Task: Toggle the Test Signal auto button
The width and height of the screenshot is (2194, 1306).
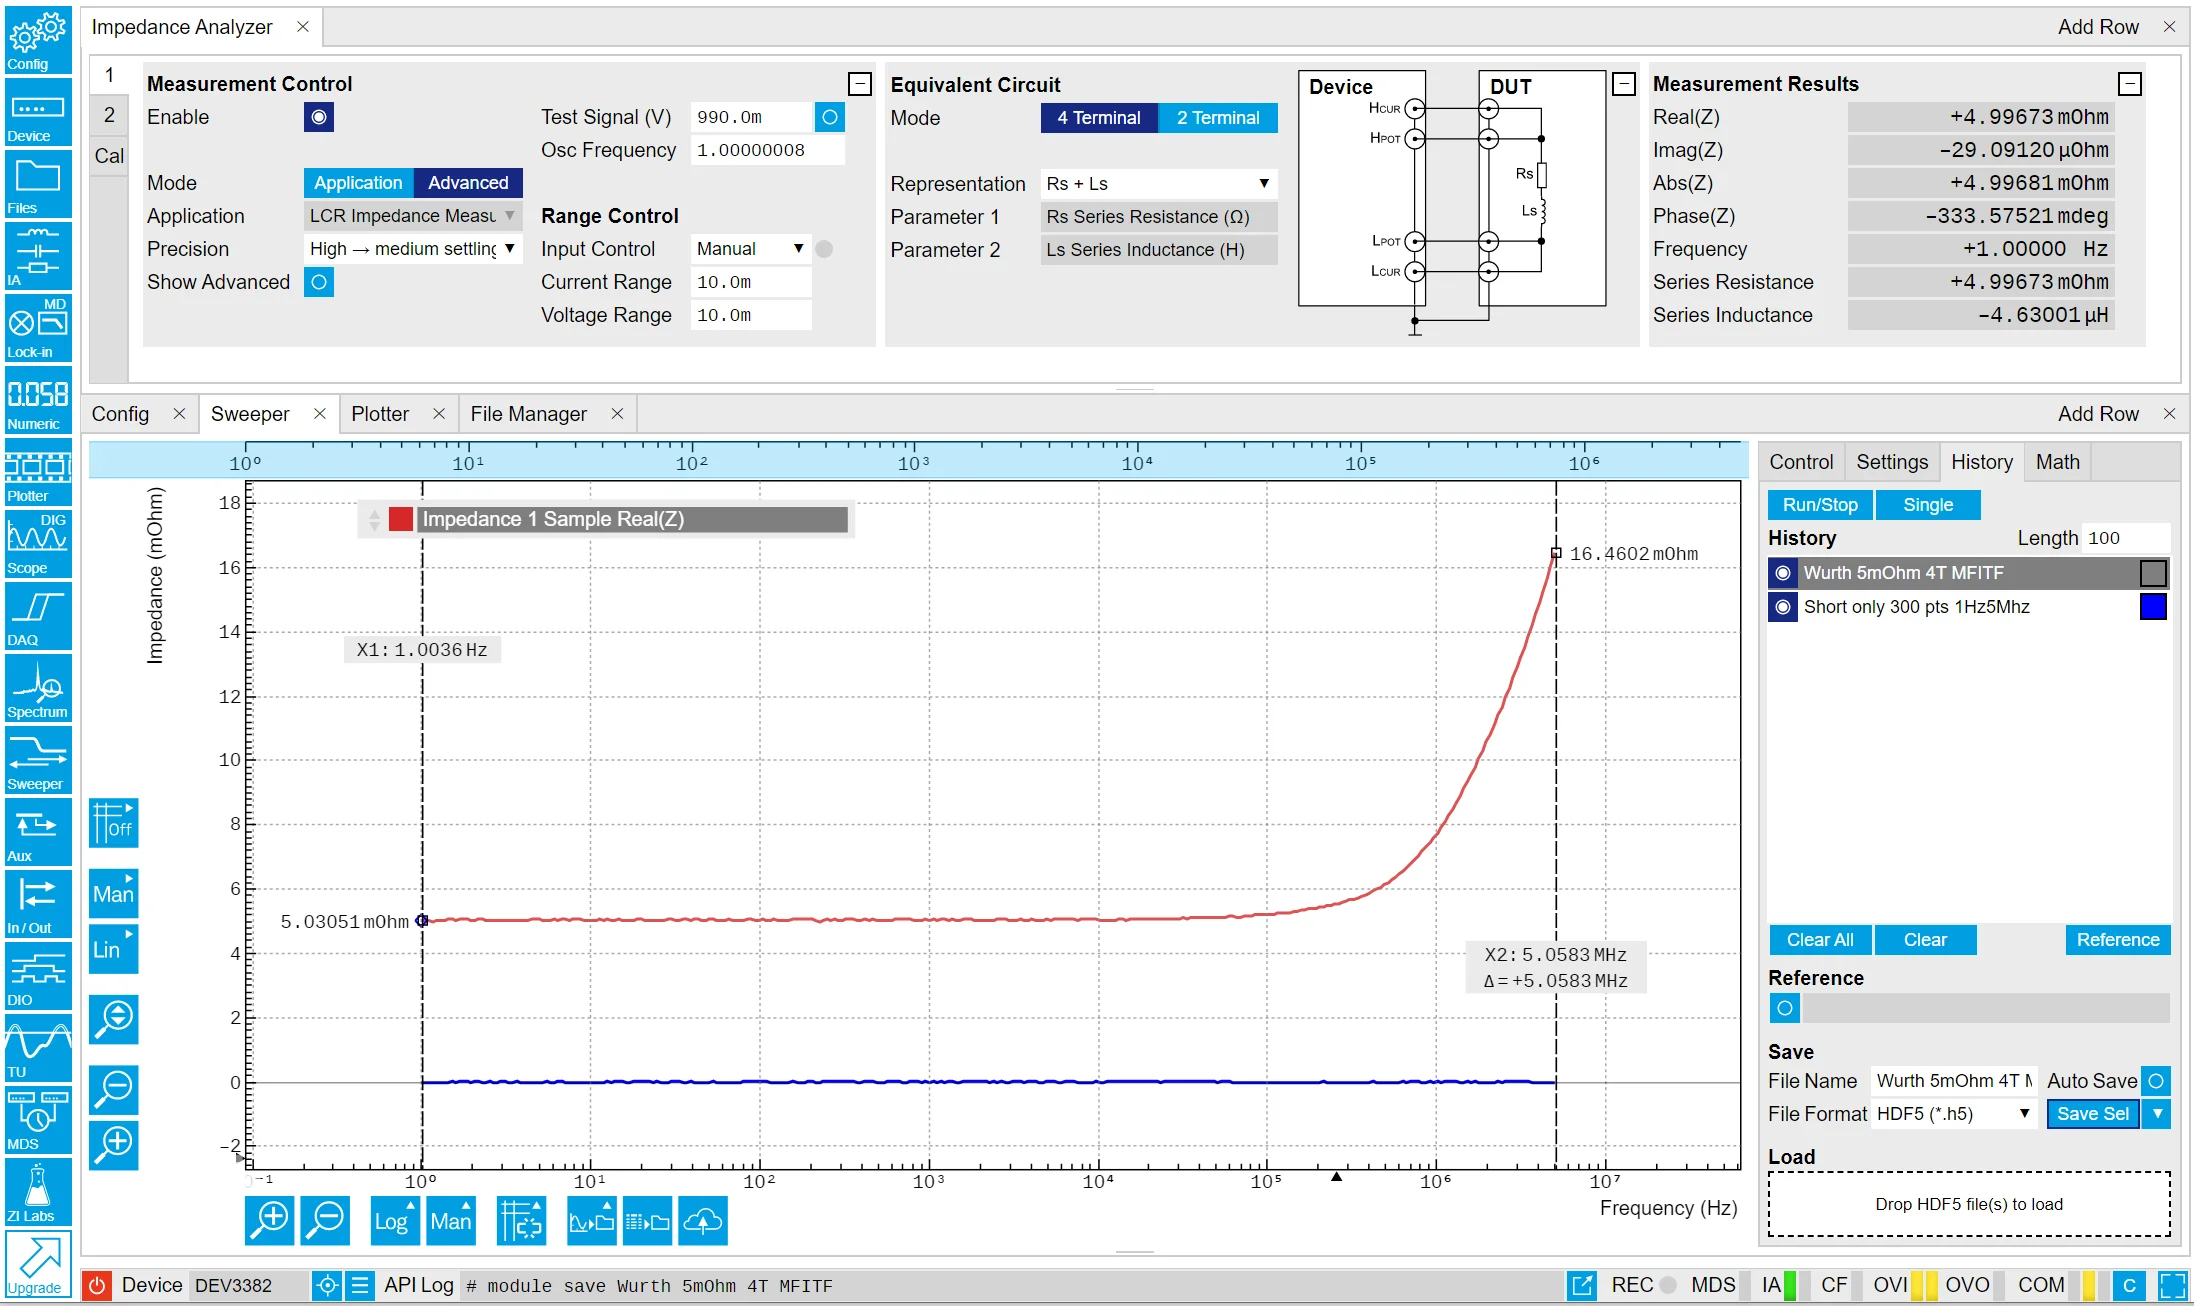Action: point(830,117)
